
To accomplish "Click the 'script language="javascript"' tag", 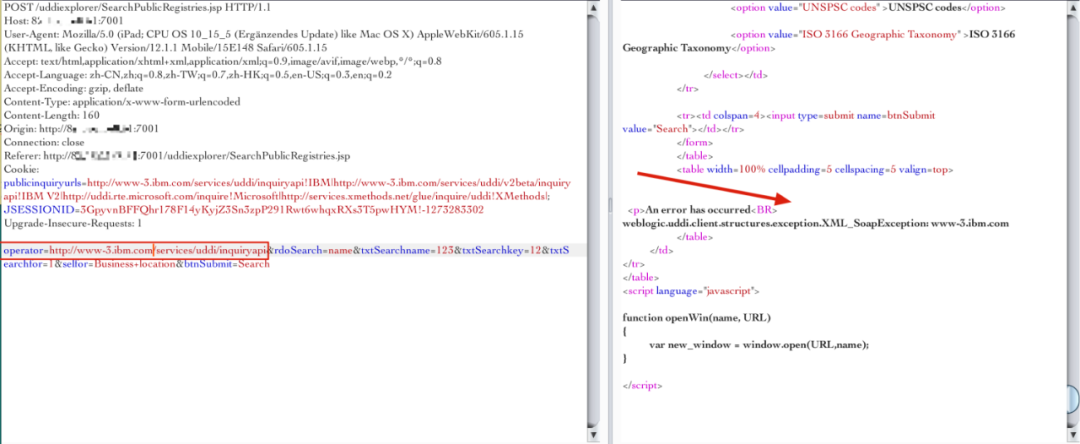I will [x=690, y=290].
